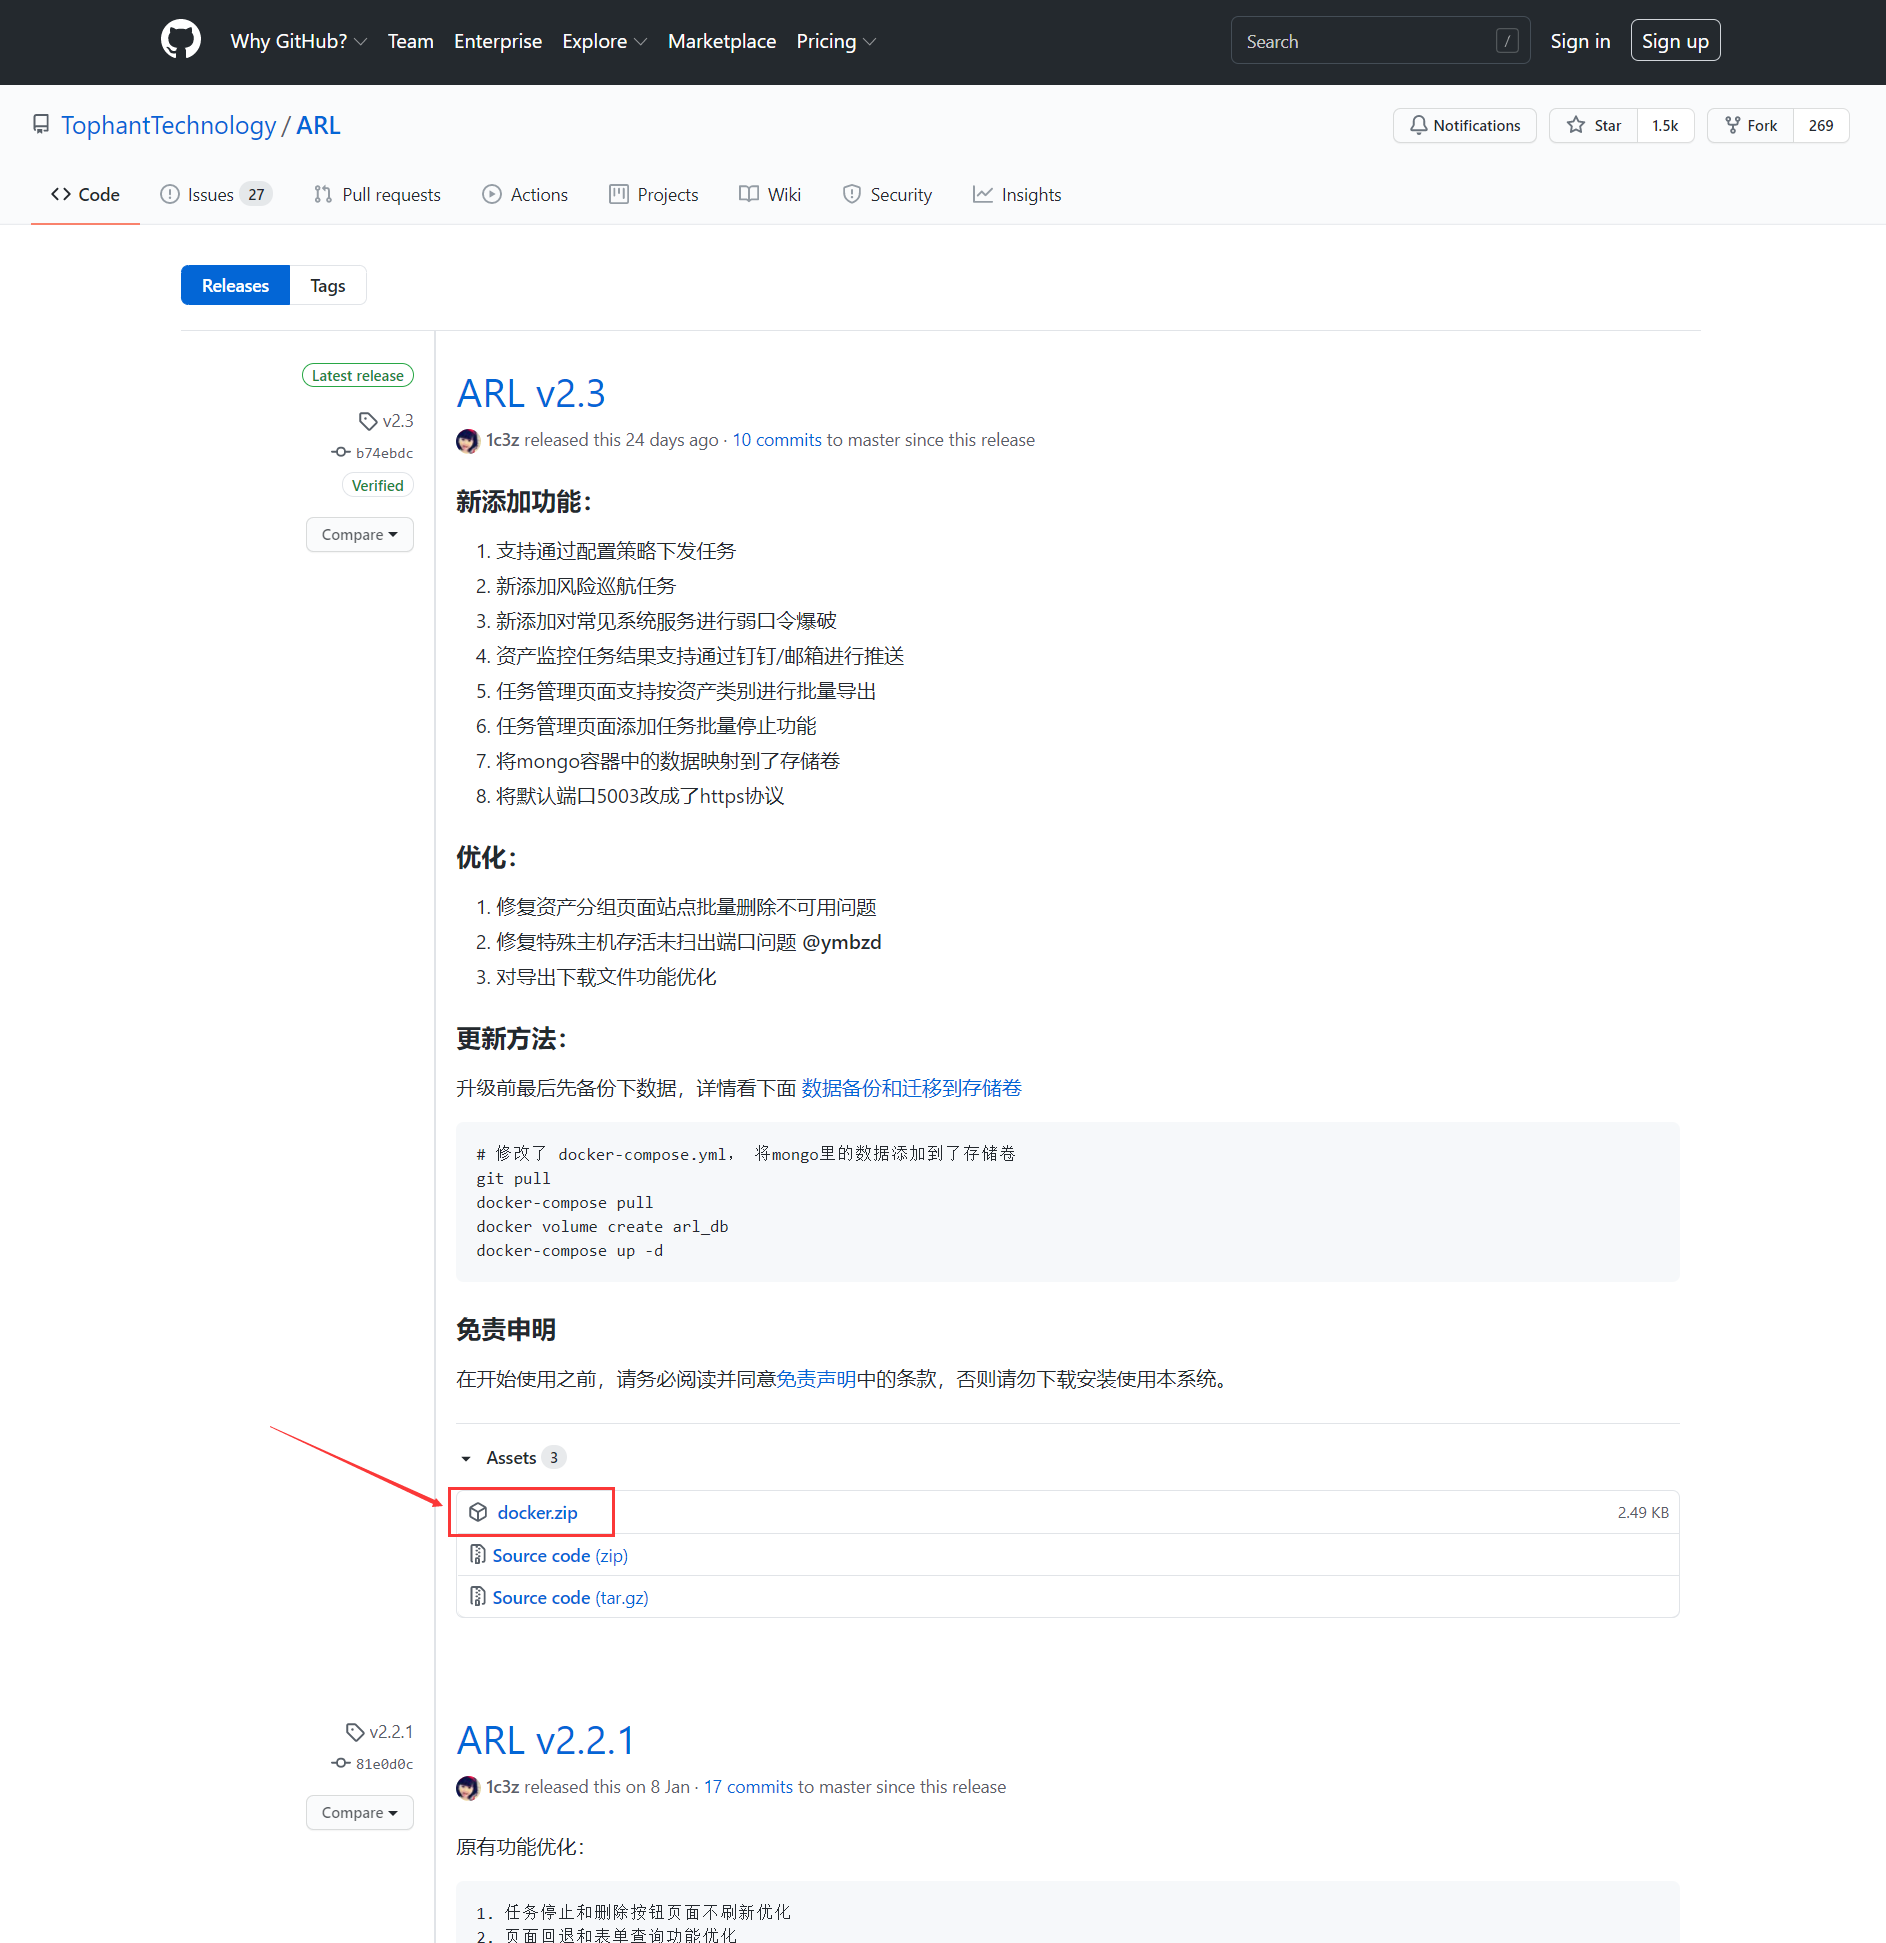Expand the Why GitHub? dropdown
The width and height of the screenshot is (1886, 1943).
tap(298, 41)
